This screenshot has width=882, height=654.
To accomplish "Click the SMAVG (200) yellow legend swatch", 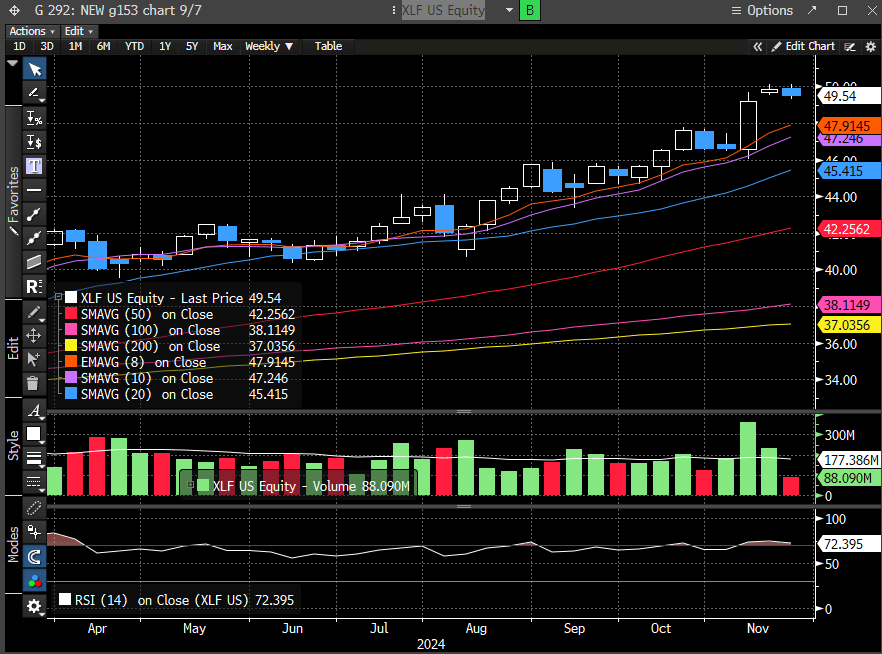I will click(x=71, y=345).
